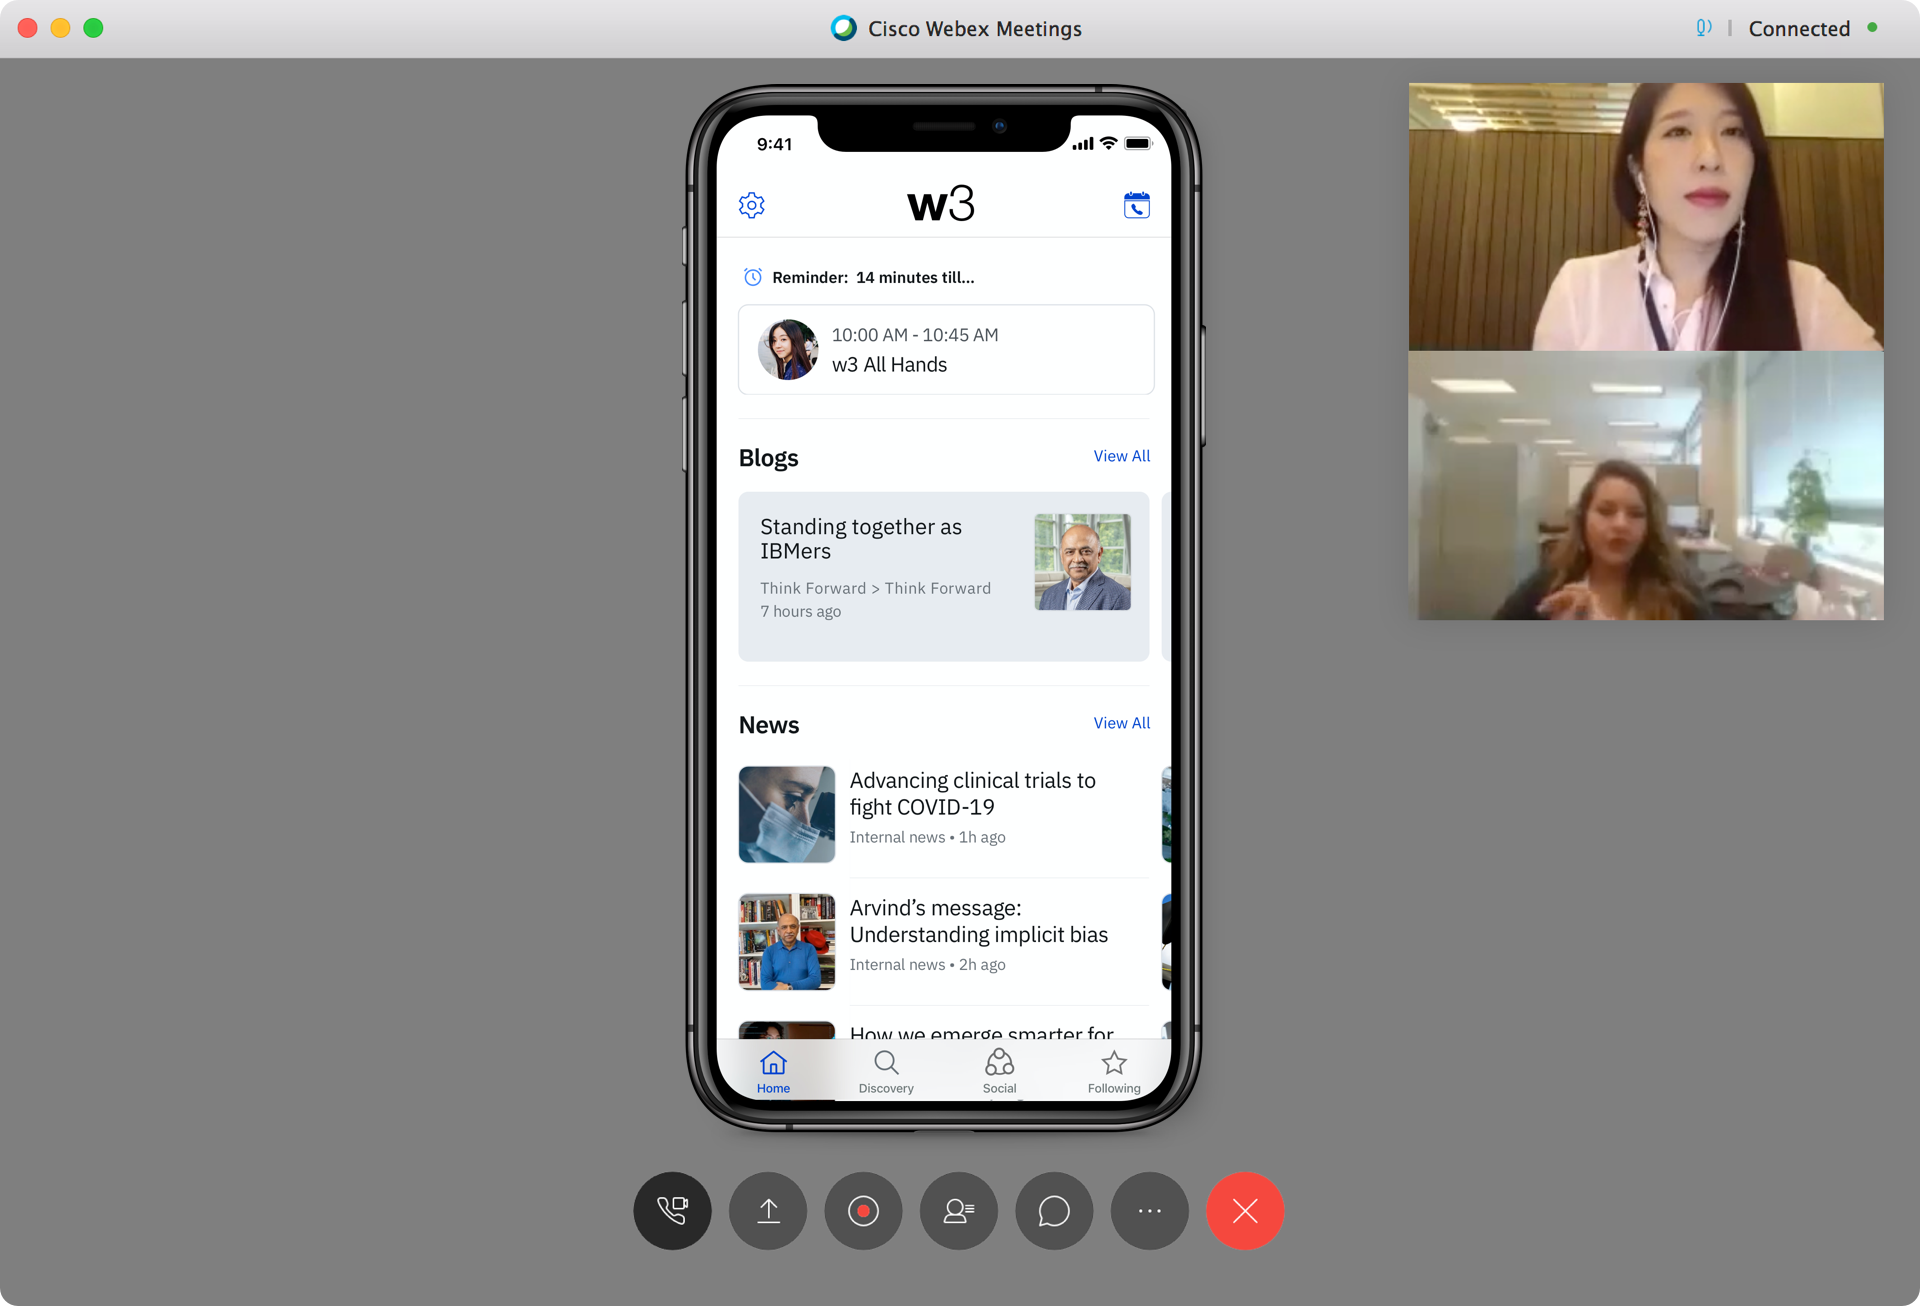Select the top participant video thumbnail
Screen dimensions: 1920x1306
tap(1646, 217)
